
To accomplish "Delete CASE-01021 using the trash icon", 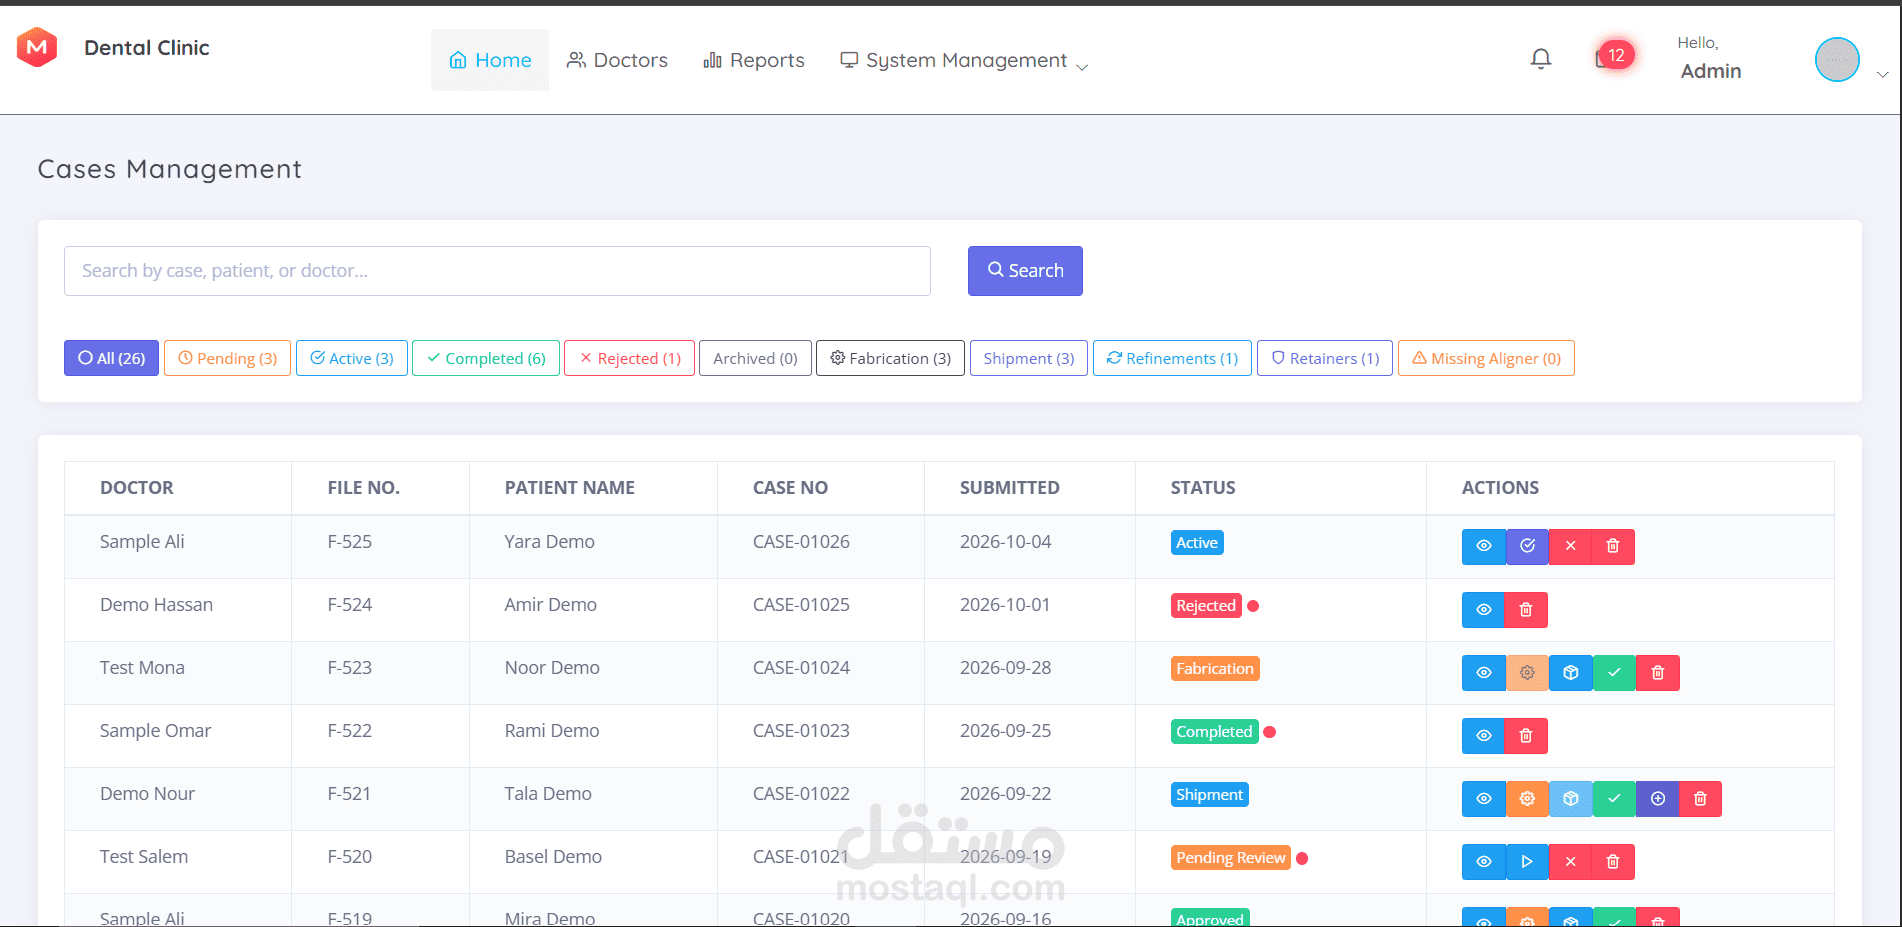I will click(x=1613, y=861).
